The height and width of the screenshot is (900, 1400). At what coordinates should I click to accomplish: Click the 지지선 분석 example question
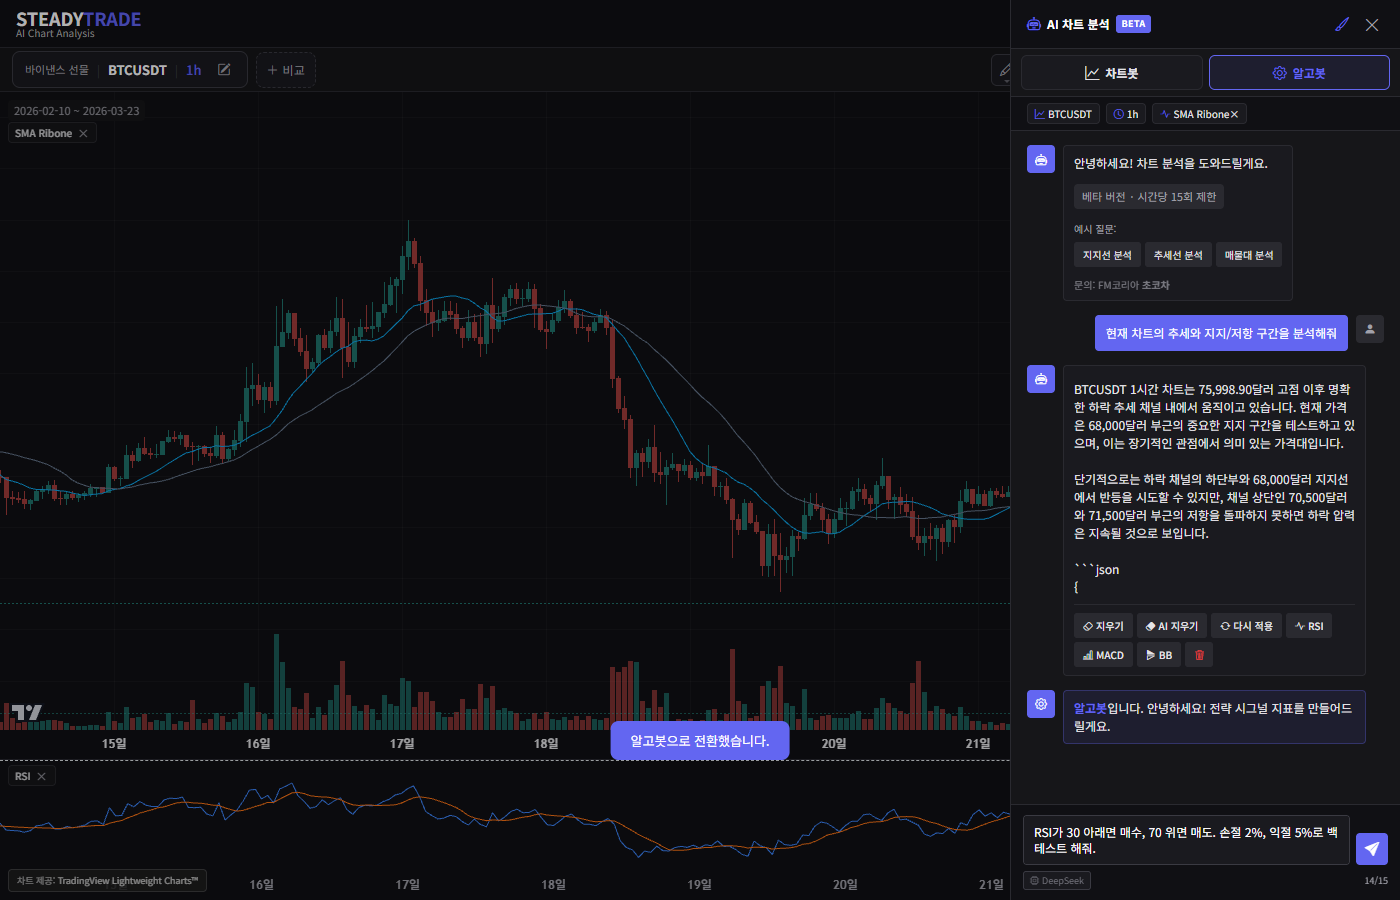click(x=1106, y=255)
